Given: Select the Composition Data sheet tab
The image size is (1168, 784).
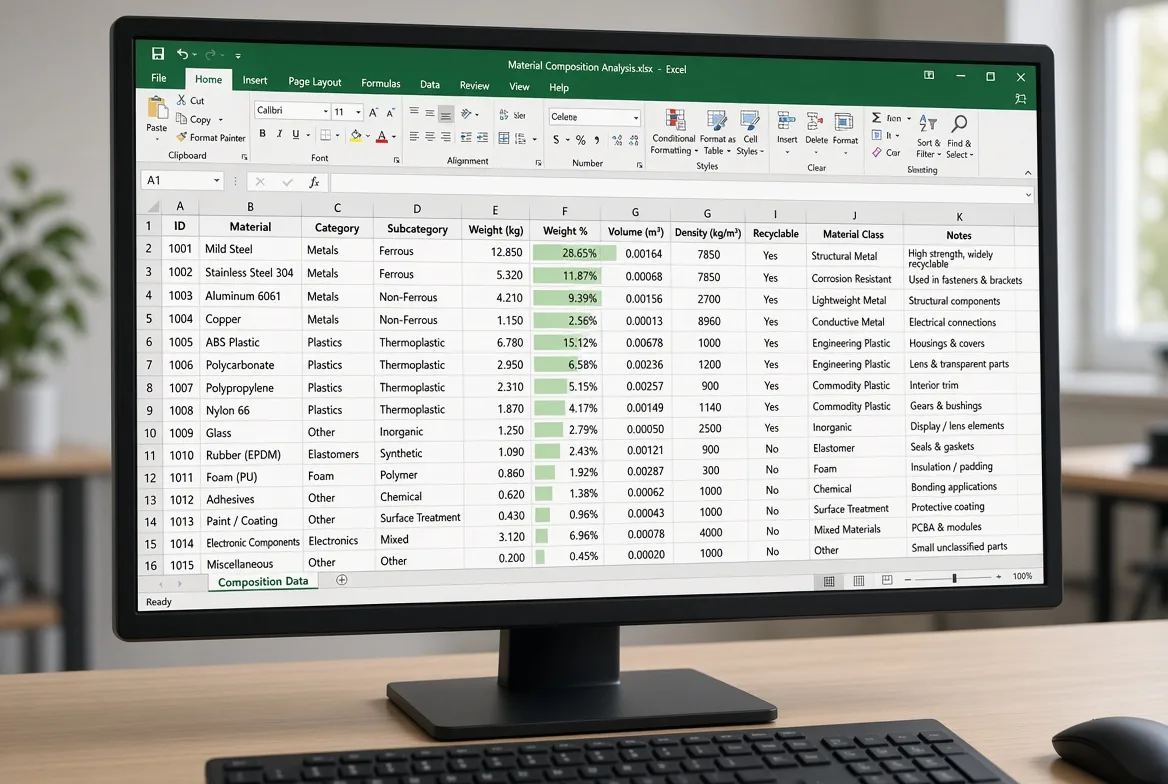Looking at the screenshot, I should [x=263, y=582].
